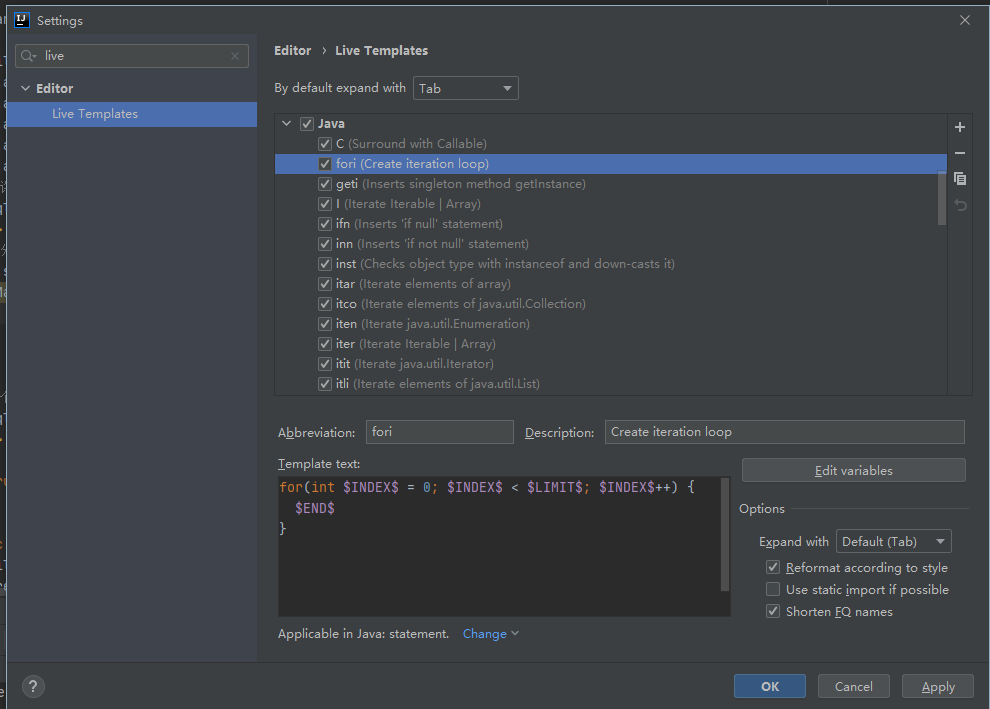Collapse the Java template group

point(287,124)
